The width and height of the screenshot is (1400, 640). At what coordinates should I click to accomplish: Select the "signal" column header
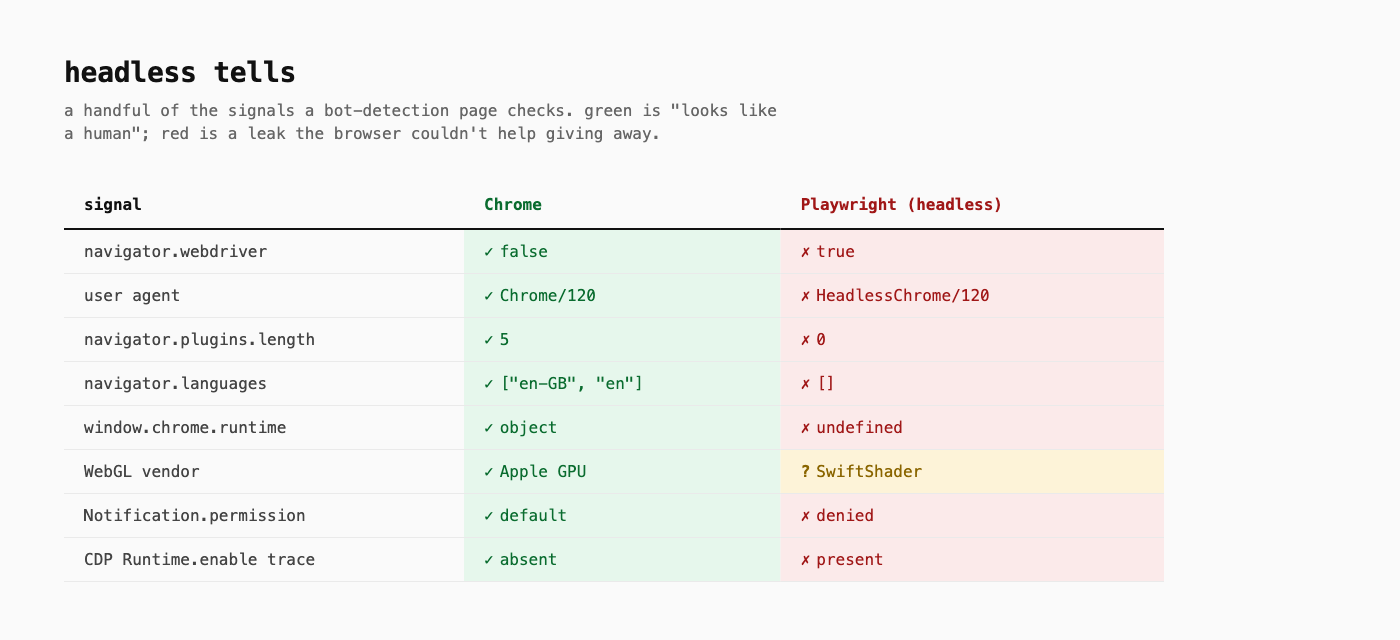pos(113,204)
